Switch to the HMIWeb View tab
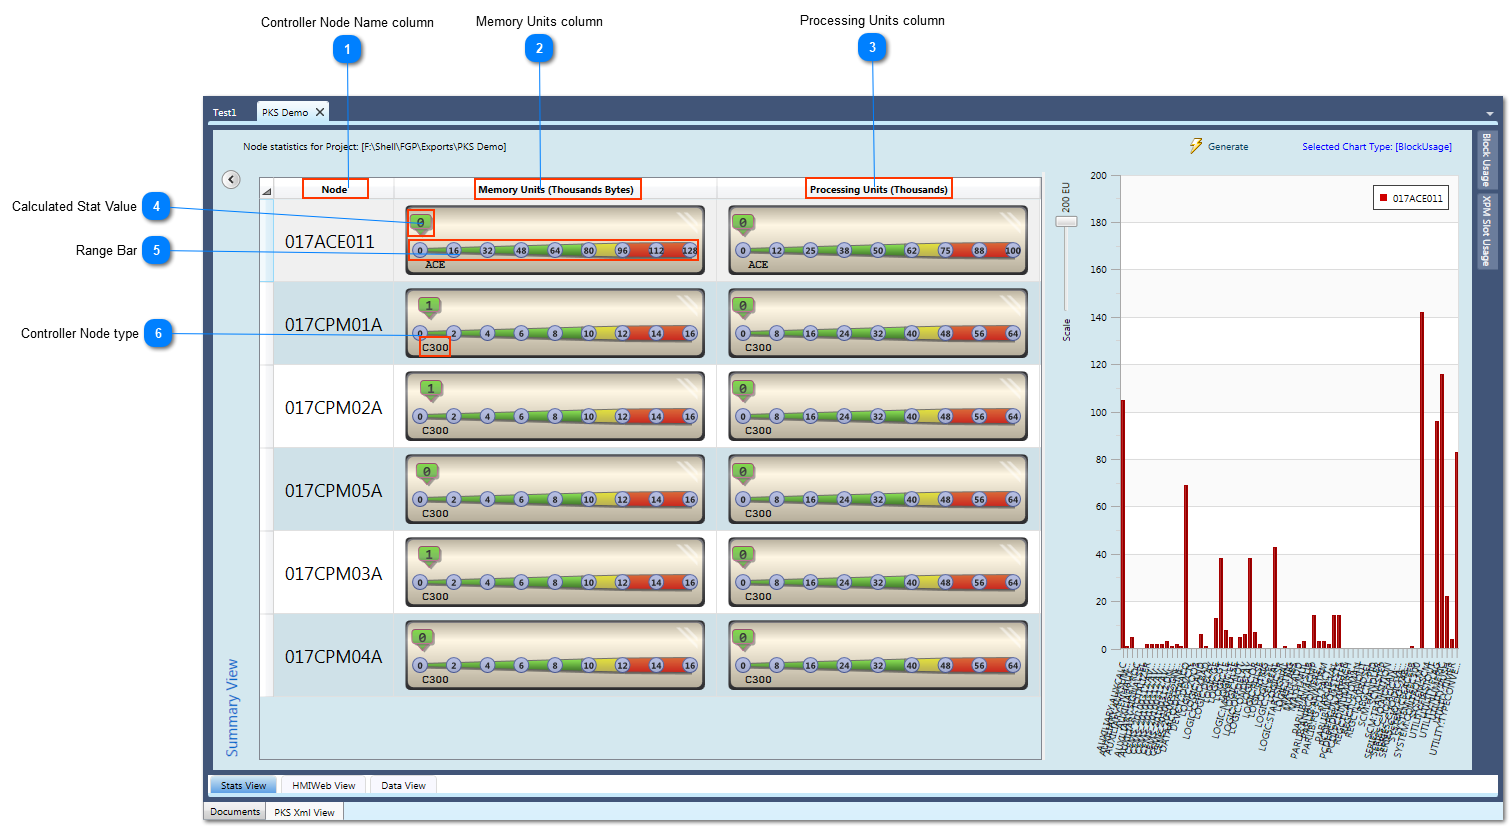 coord(324,786)
